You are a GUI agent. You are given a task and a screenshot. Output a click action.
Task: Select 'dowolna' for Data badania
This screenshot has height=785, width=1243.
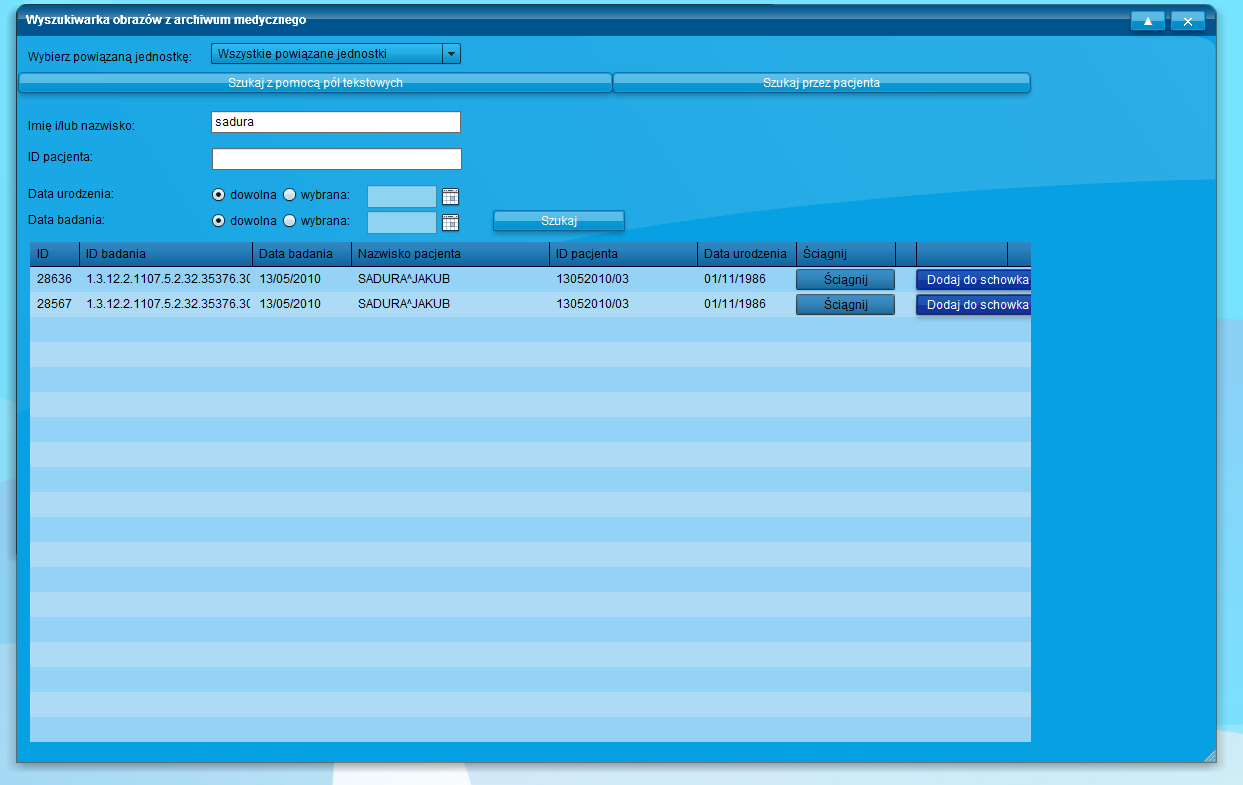pos(219,221)
